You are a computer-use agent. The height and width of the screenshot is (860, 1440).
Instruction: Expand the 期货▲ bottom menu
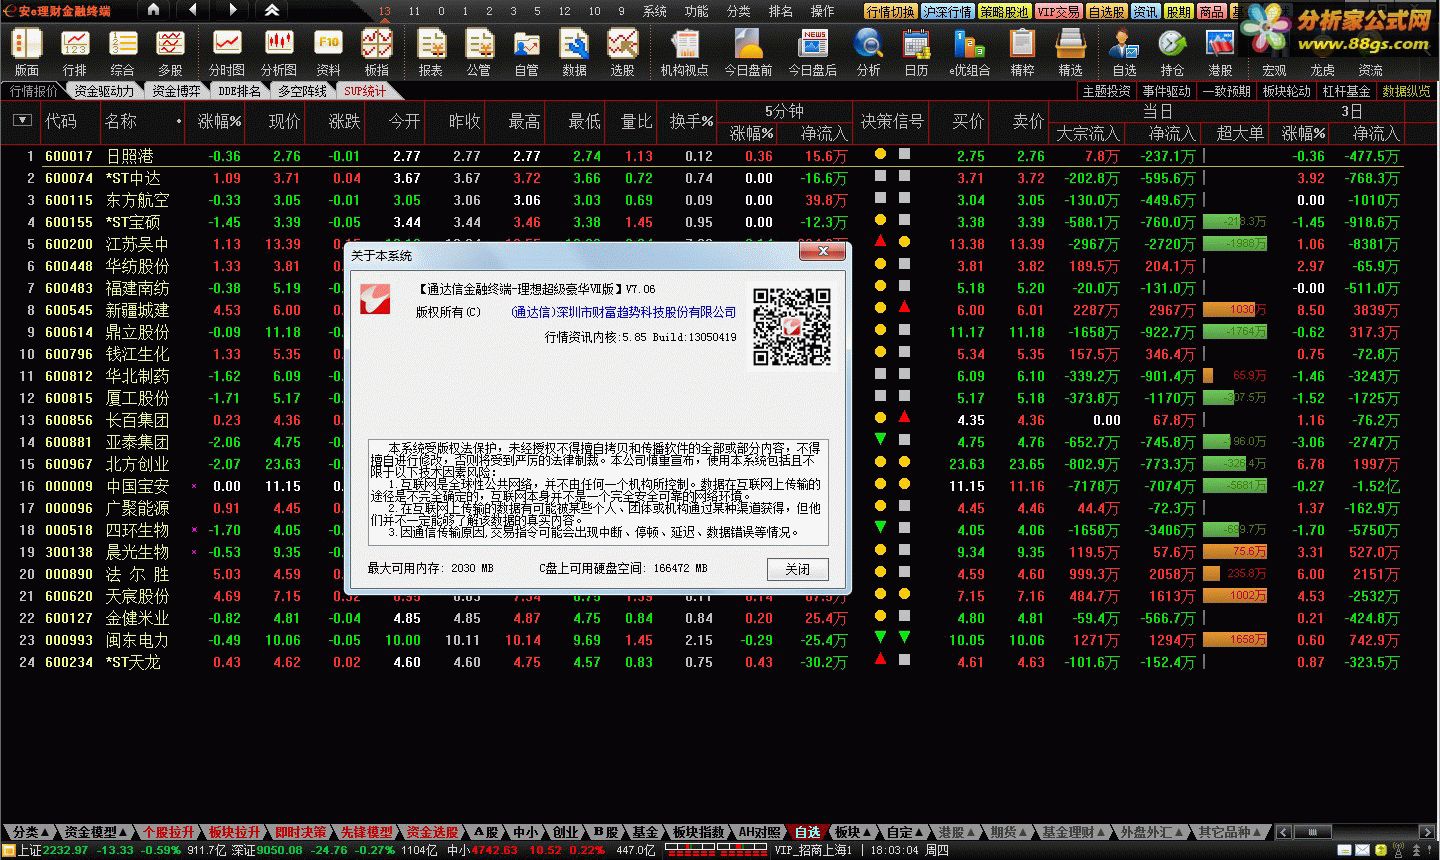(1009, 832)
